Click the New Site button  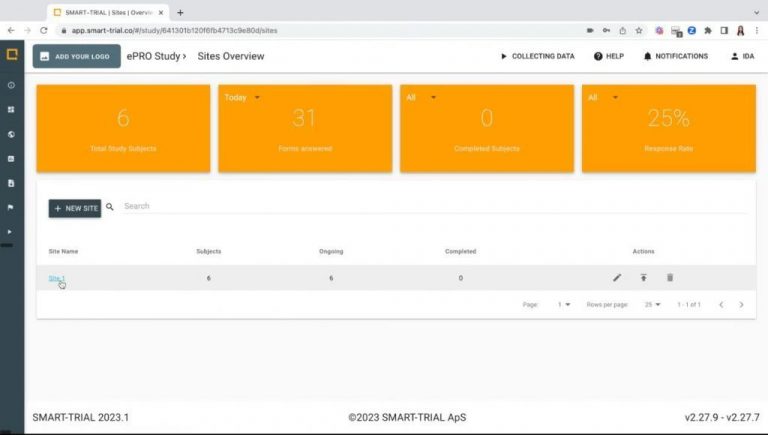coord(75,208)
